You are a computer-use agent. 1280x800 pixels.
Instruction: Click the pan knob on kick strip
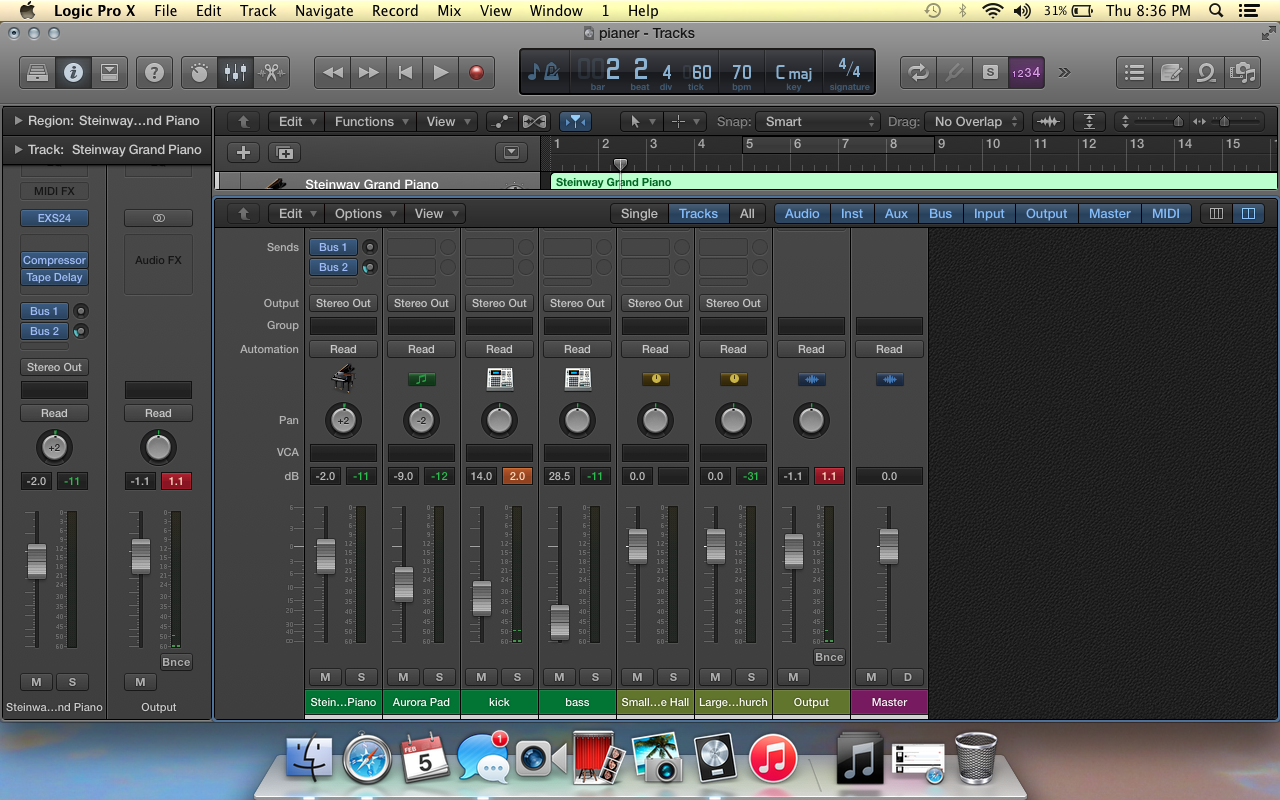499,421
